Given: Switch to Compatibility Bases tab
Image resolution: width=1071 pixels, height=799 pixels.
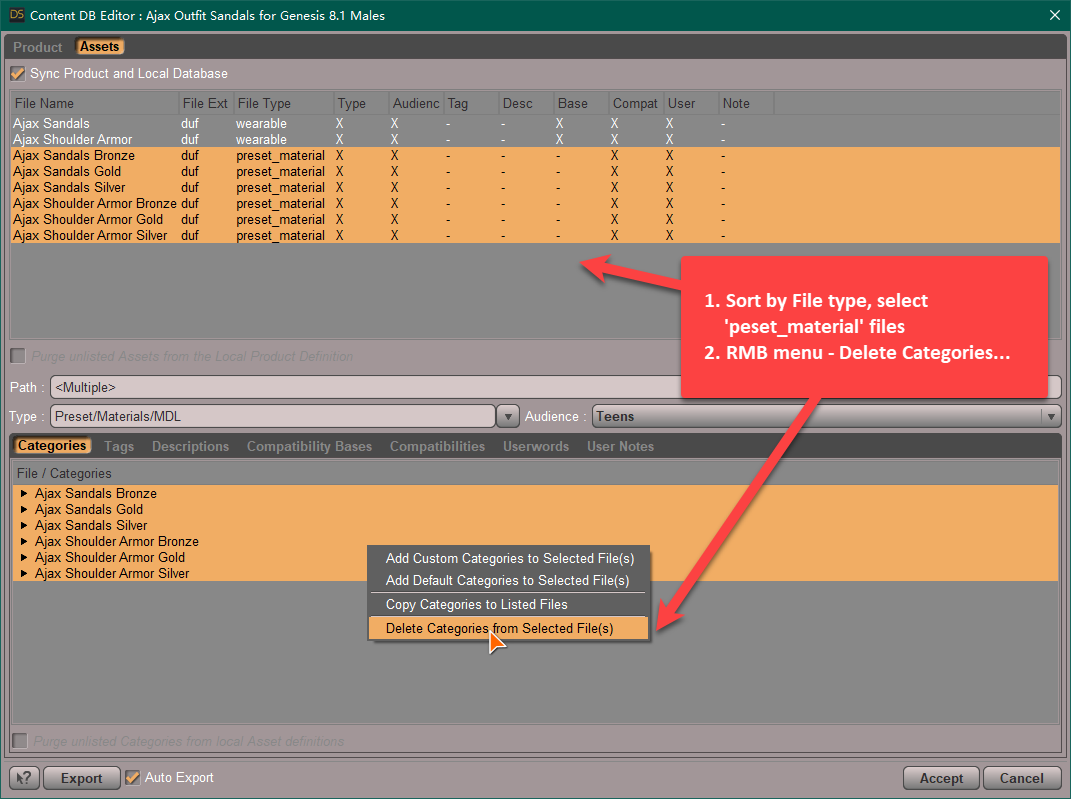Looking at the screenshot, I should click(309, 446).
